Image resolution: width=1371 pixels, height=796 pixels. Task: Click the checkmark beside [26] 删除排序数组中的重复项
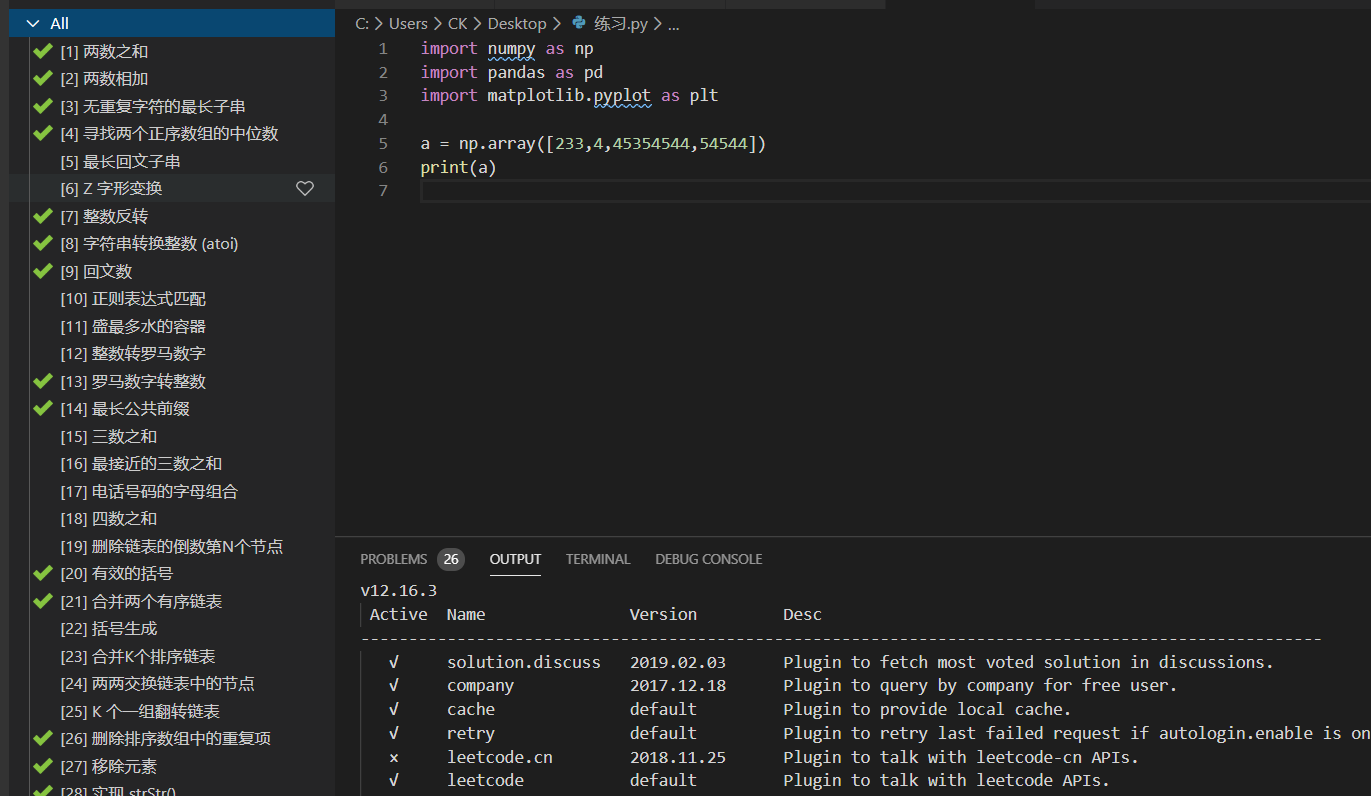(43, 738)
